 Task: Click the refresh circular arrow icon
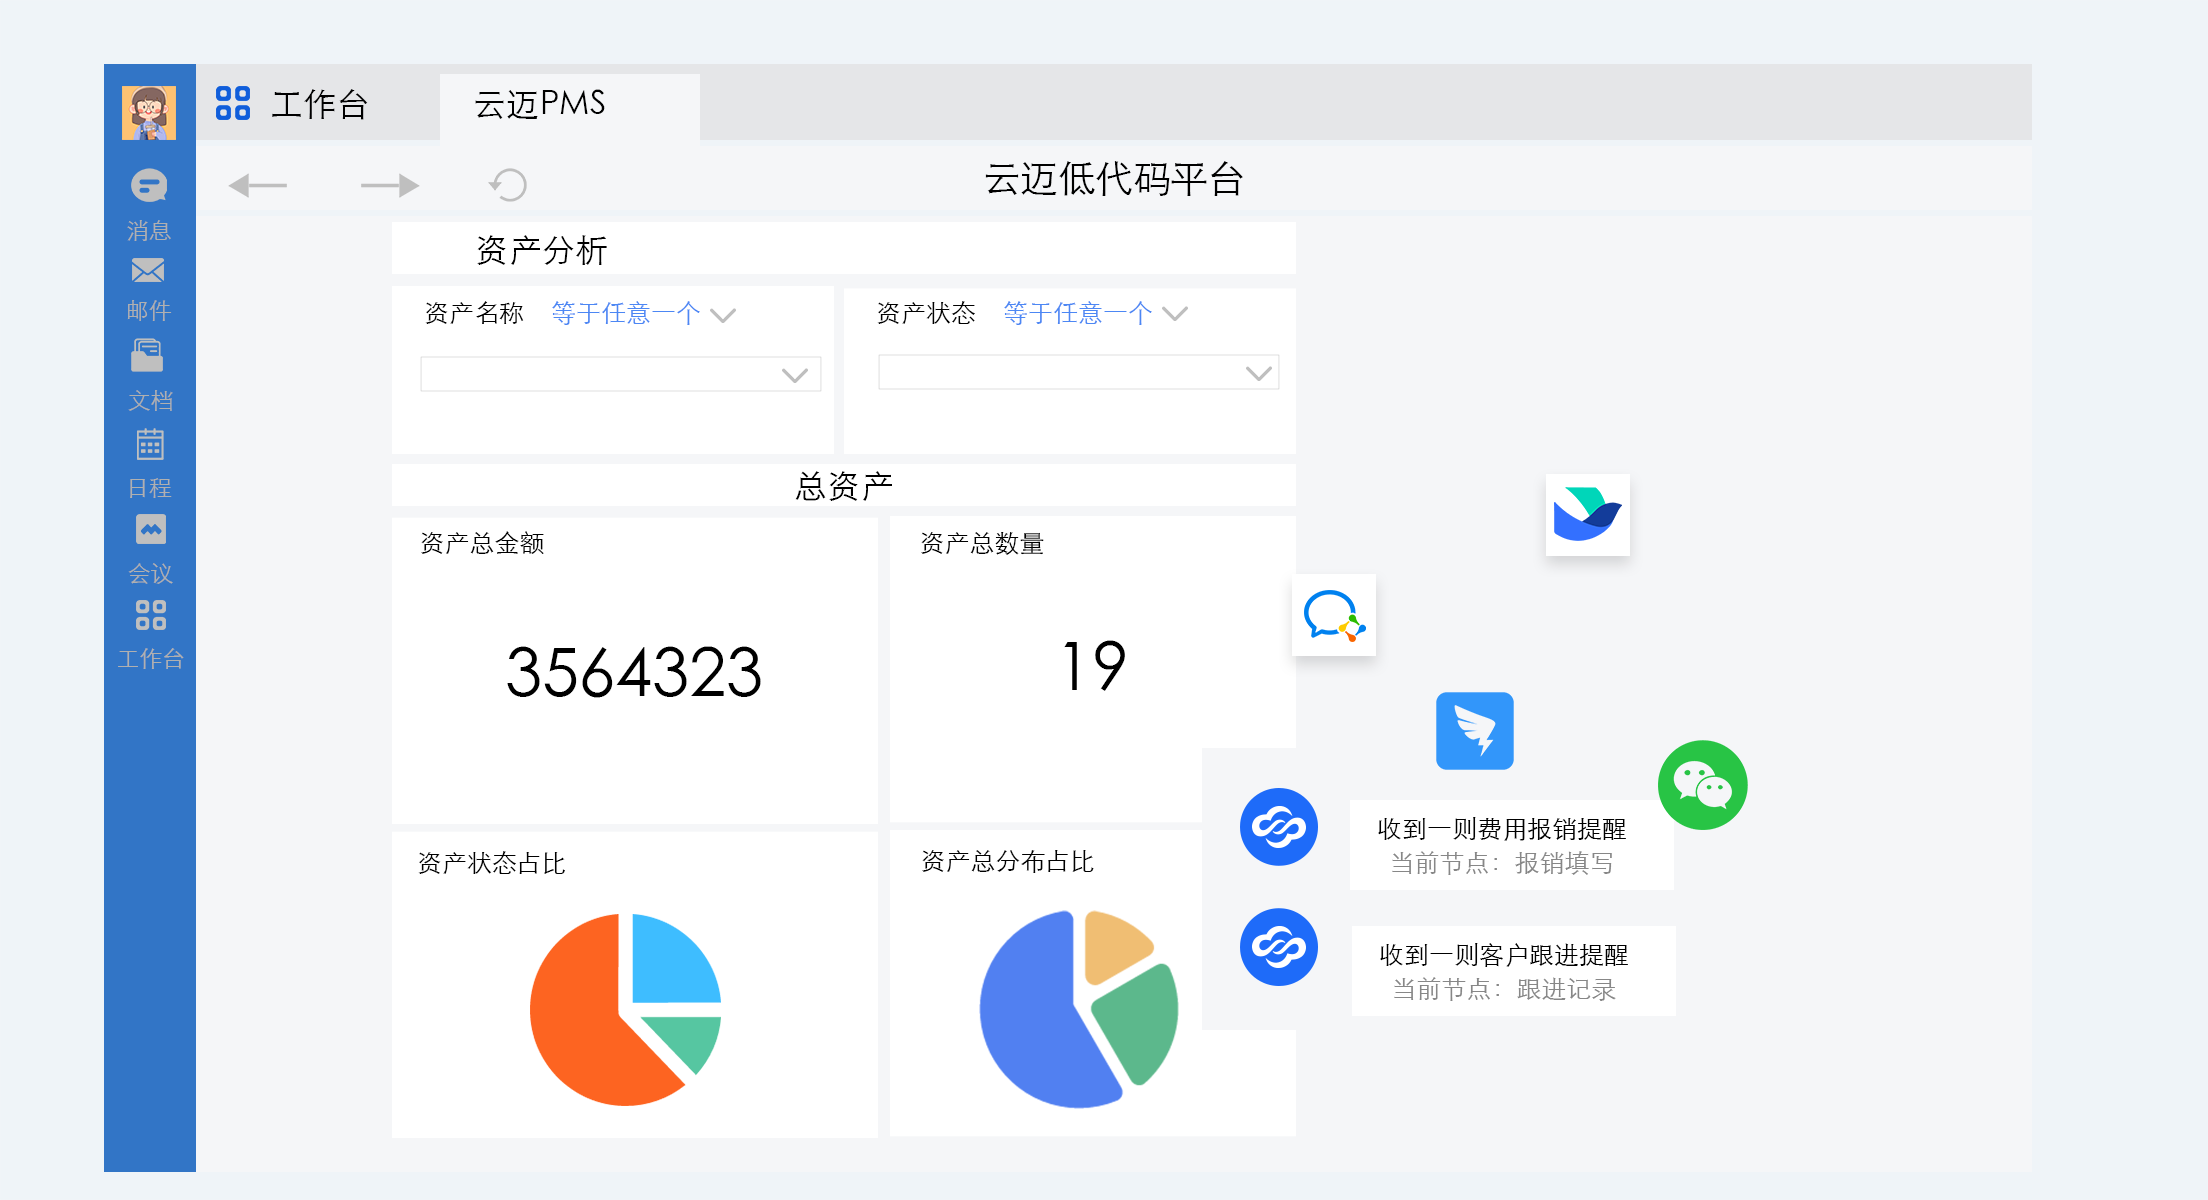pos(508,185)
